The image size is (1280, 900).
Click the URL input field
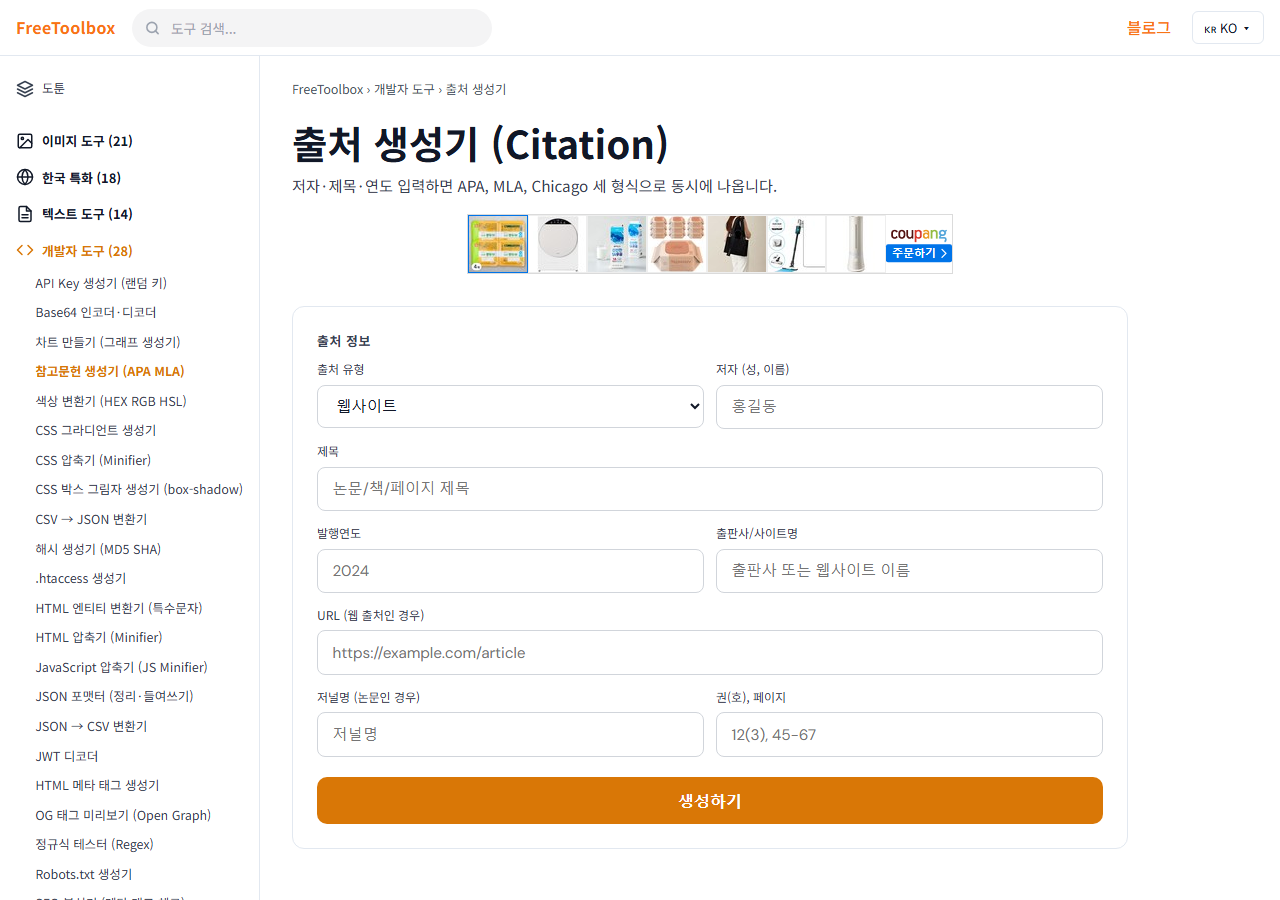tap(710, 652)
